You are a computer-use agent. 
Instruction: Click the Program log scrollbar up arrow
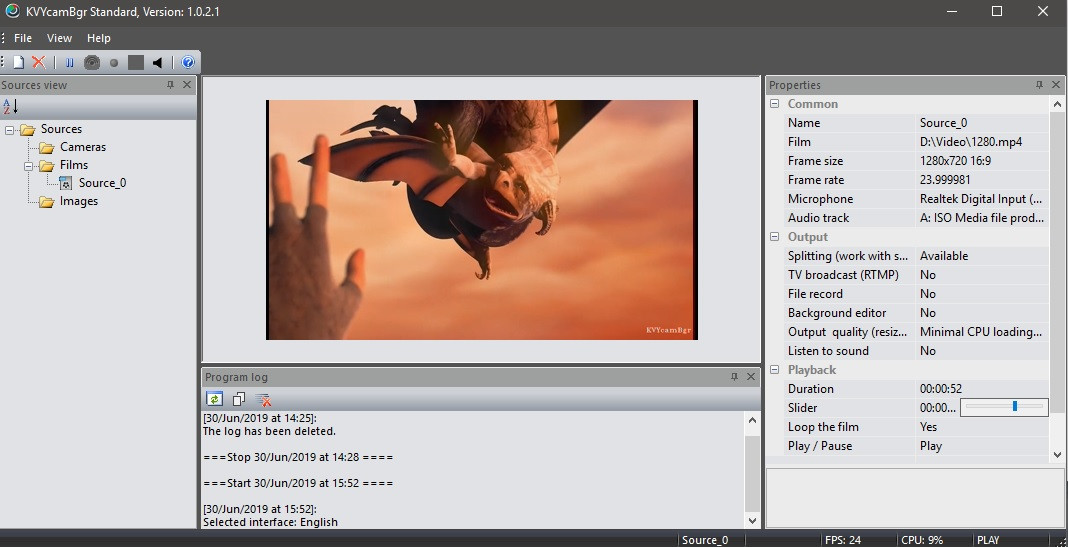(x=753, y=421)
